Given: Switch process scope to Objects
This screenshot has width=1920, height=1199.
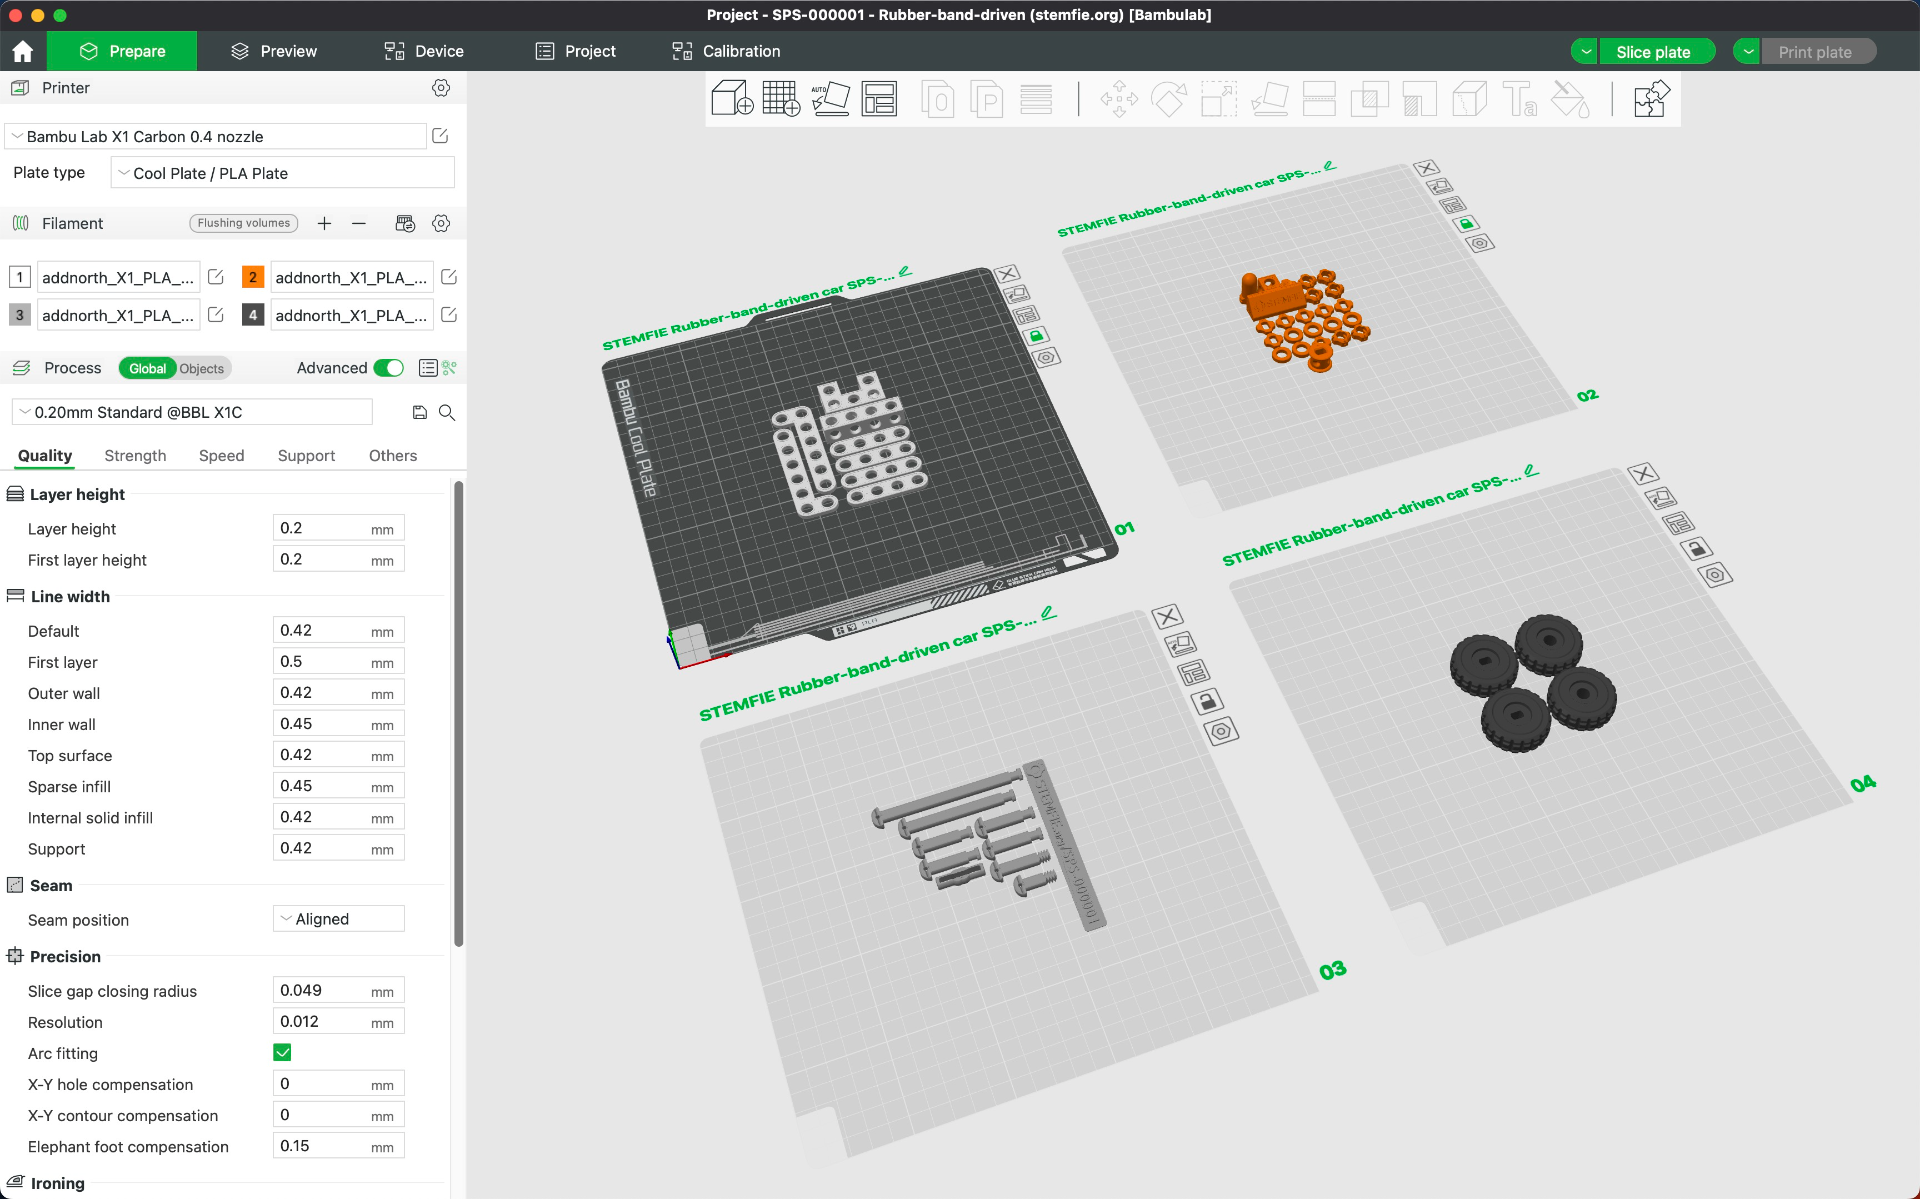Looking at the screenshot, I should pyautogui.click(x=202, y=369).
